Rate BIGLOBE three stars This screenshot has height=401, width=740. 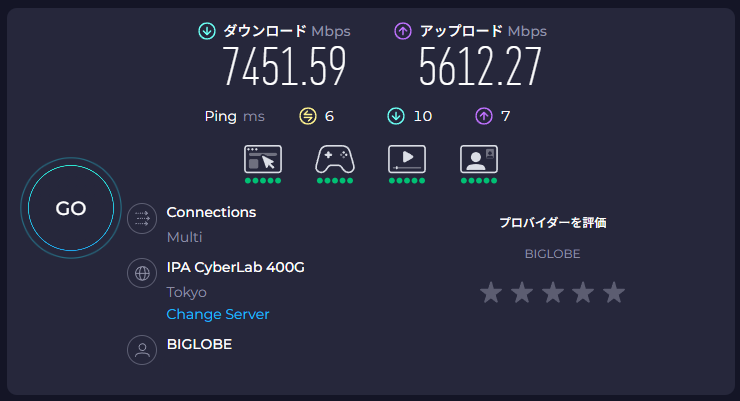point(552,292)
